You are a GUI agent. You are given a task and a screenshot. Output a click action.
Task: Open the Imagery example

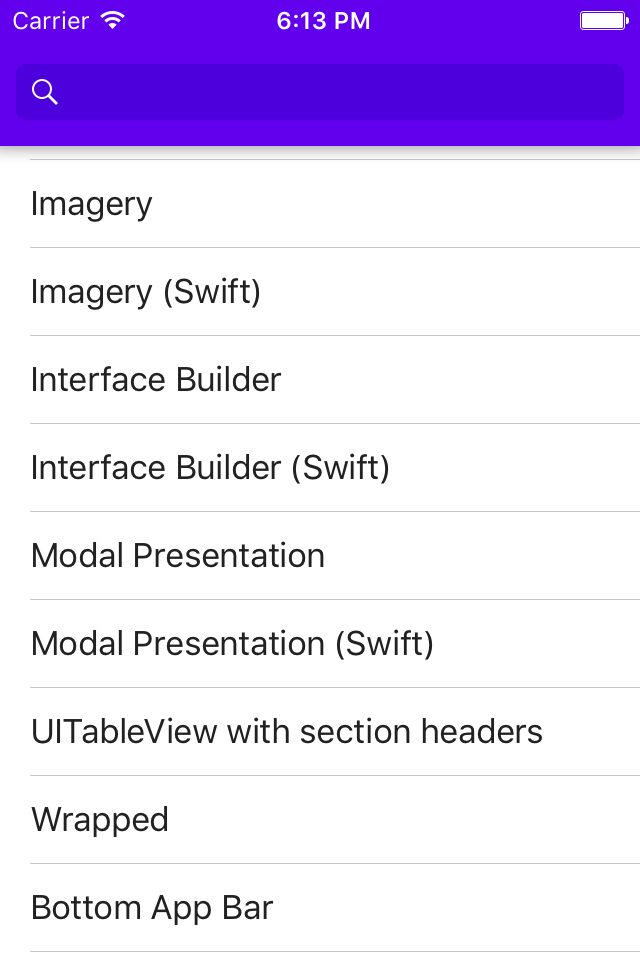(91, 203)
